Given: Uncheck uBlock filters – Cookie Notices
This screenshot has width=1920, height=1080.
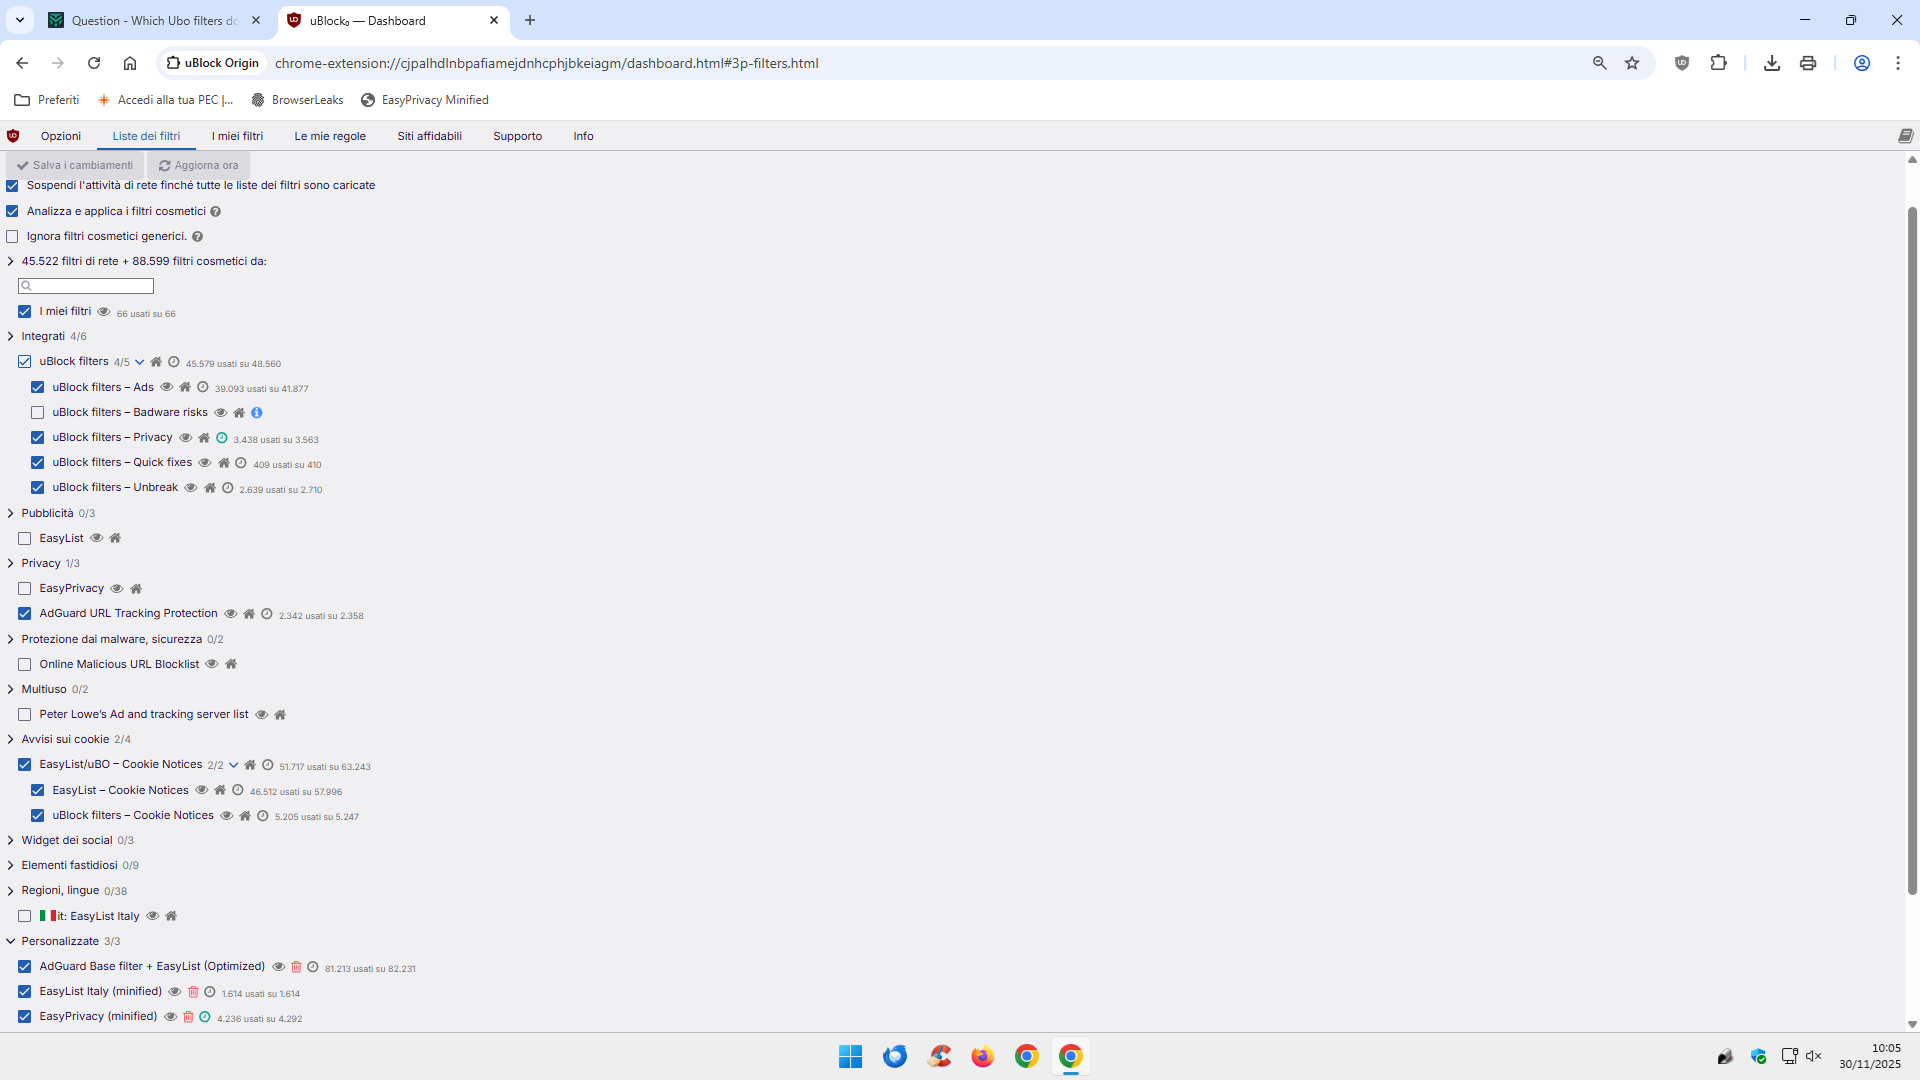Looking at the screenshot, I should coord(37,815).
